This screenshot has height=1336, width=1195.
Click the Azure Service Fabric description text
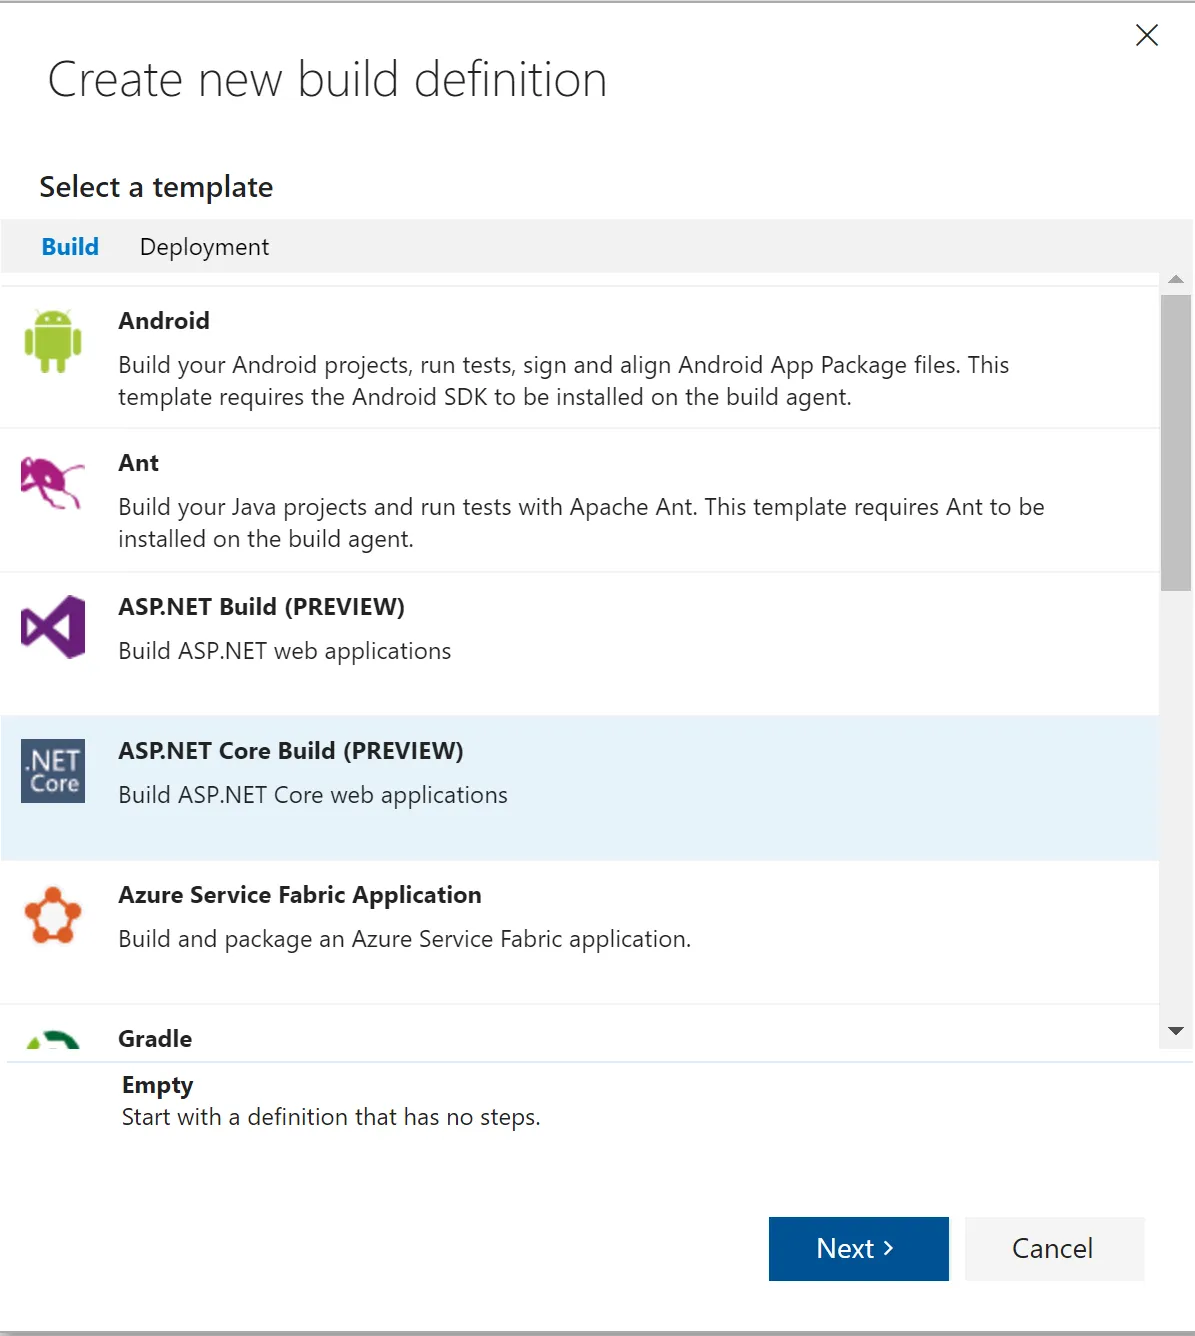405,939
